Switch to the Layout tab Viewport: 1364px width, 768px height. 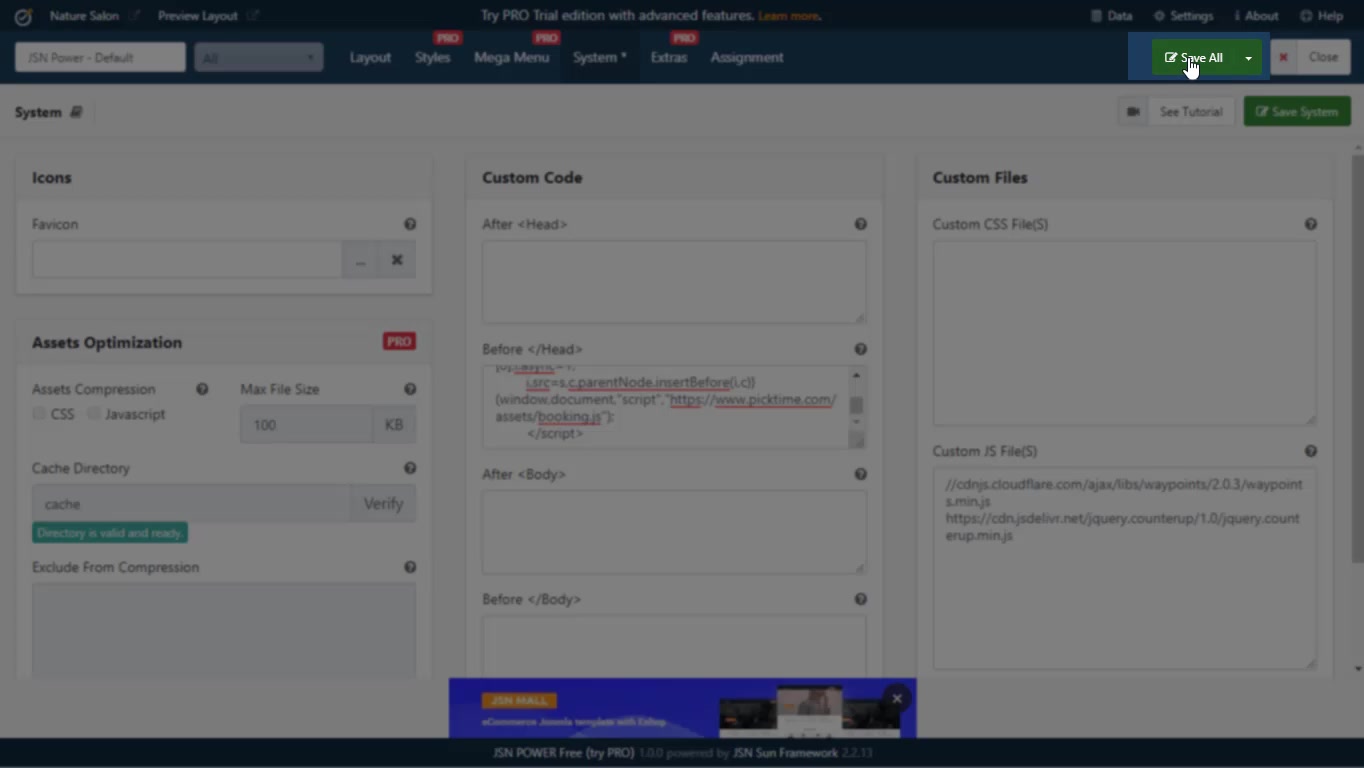pyautogui.click(x=370, y=58)
